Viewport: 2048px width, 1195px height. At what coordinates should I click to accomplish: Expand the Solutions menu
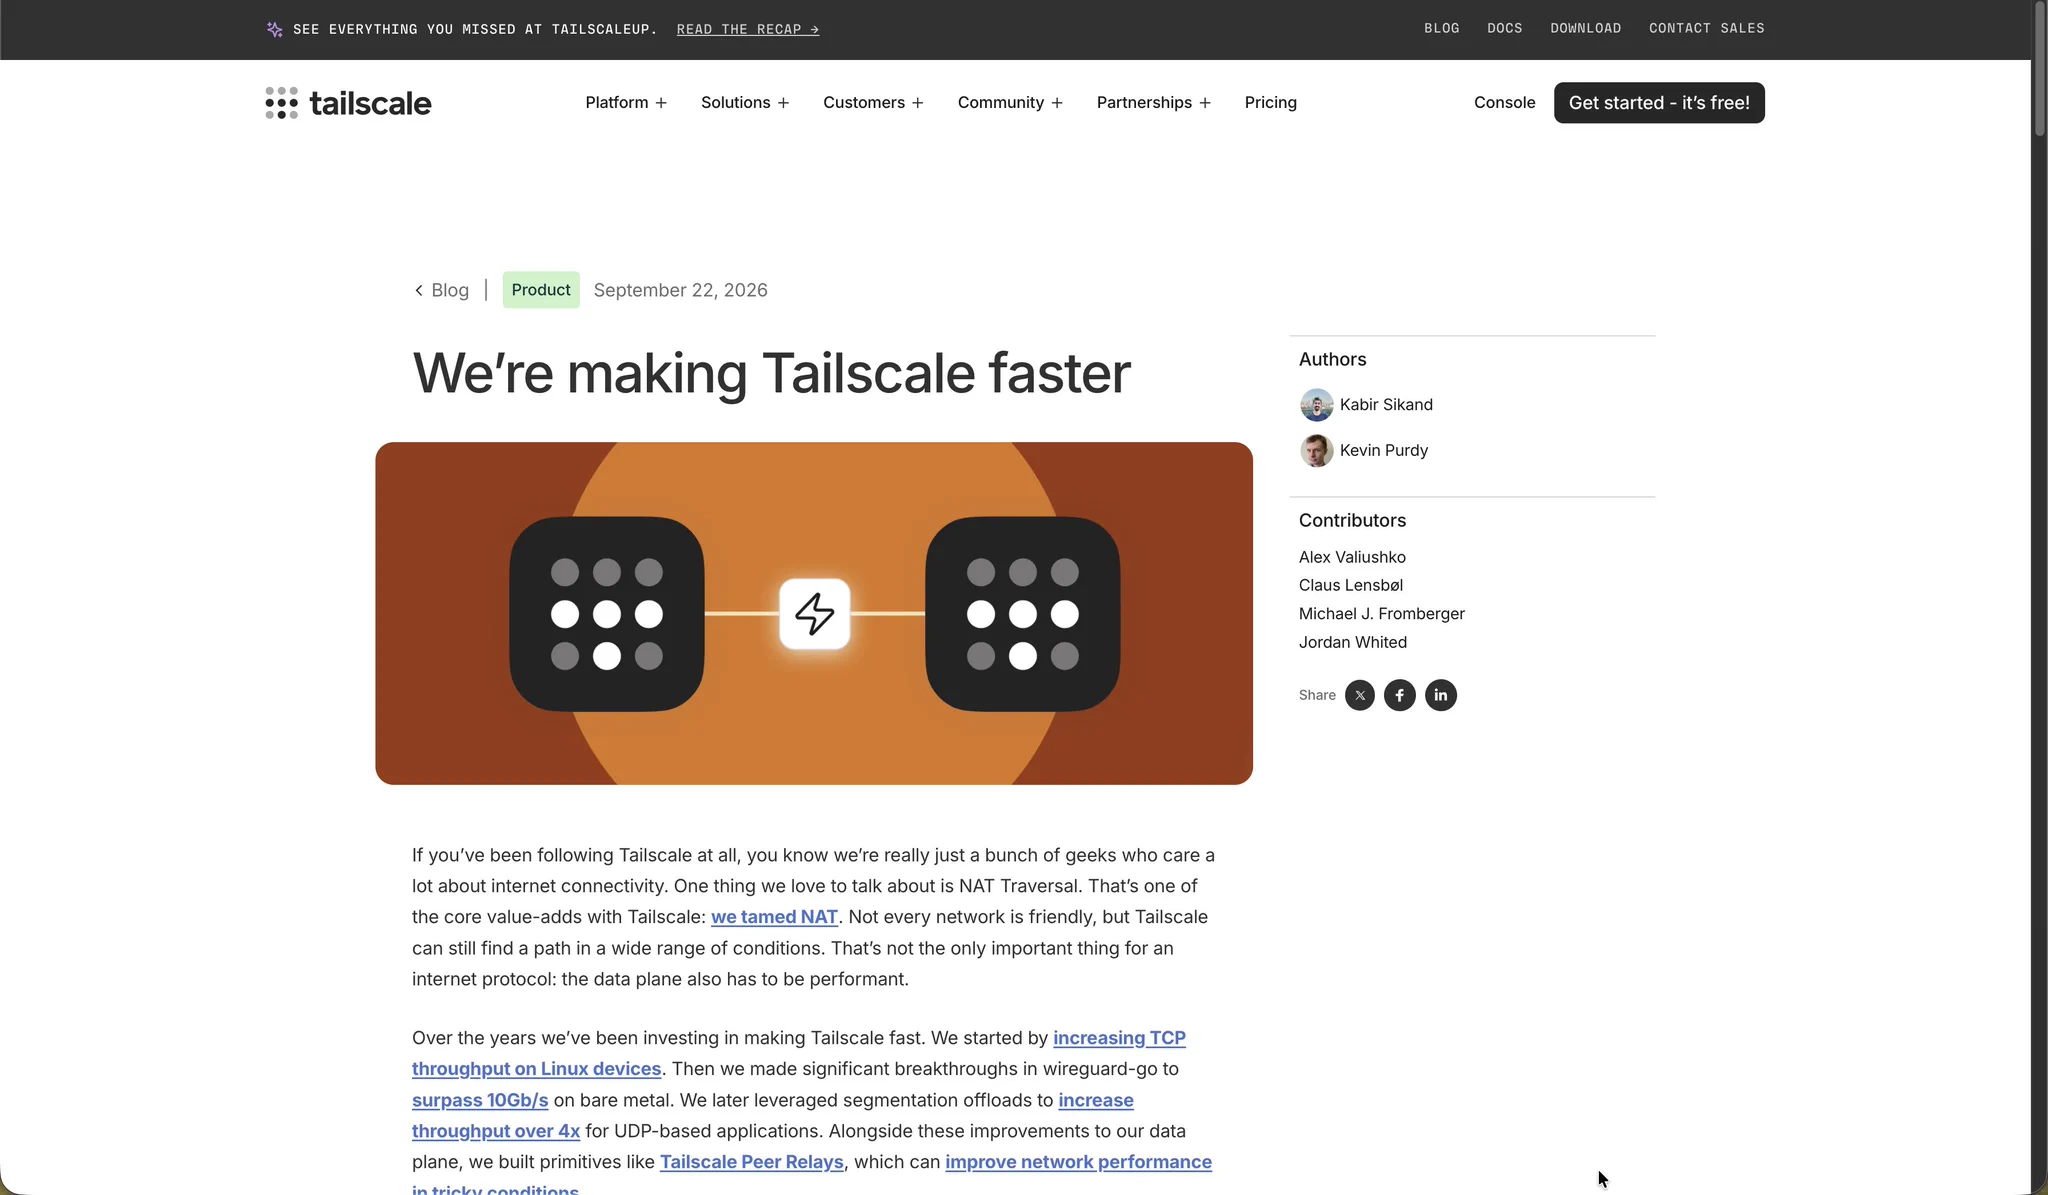(745, 103)
